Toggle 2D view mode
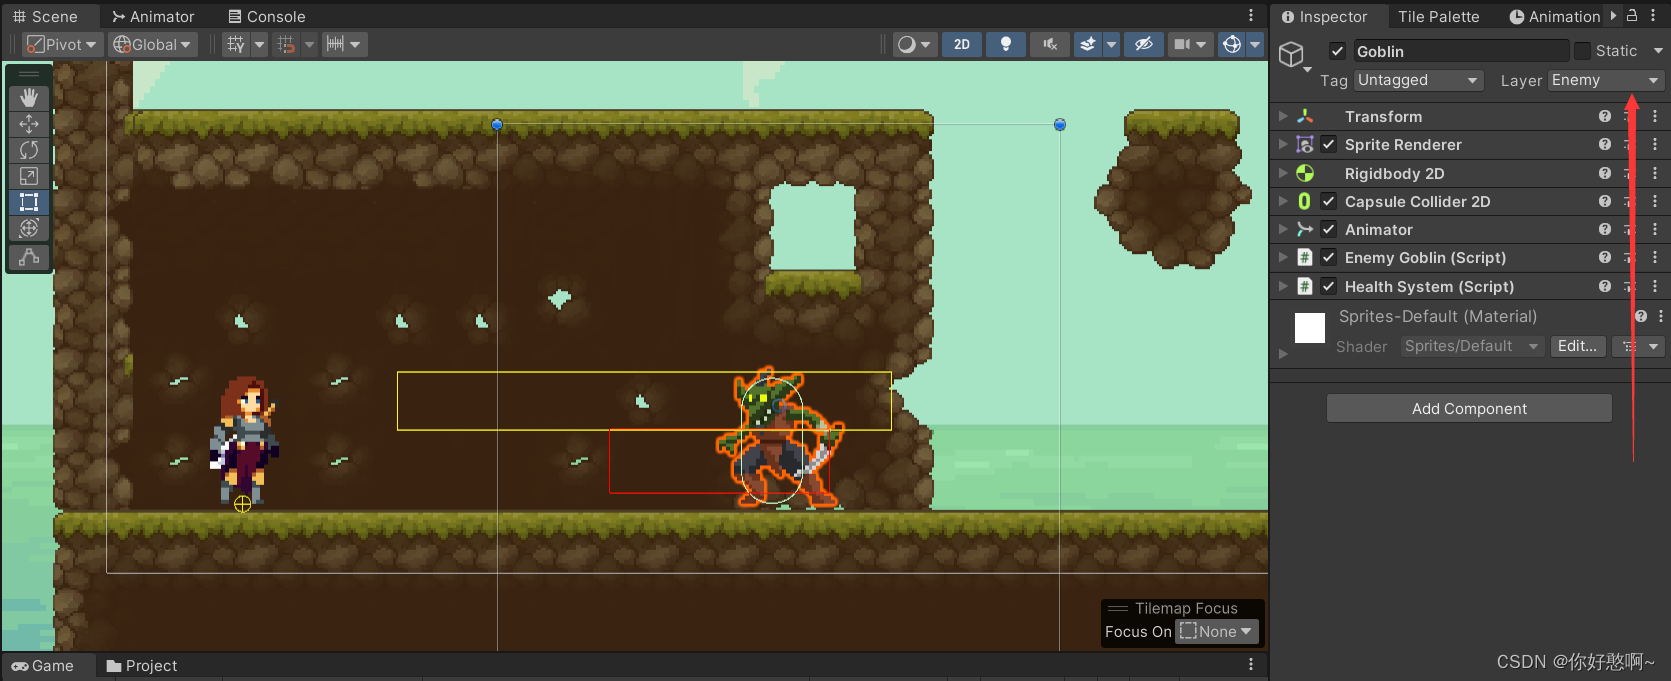 (962, 44)
